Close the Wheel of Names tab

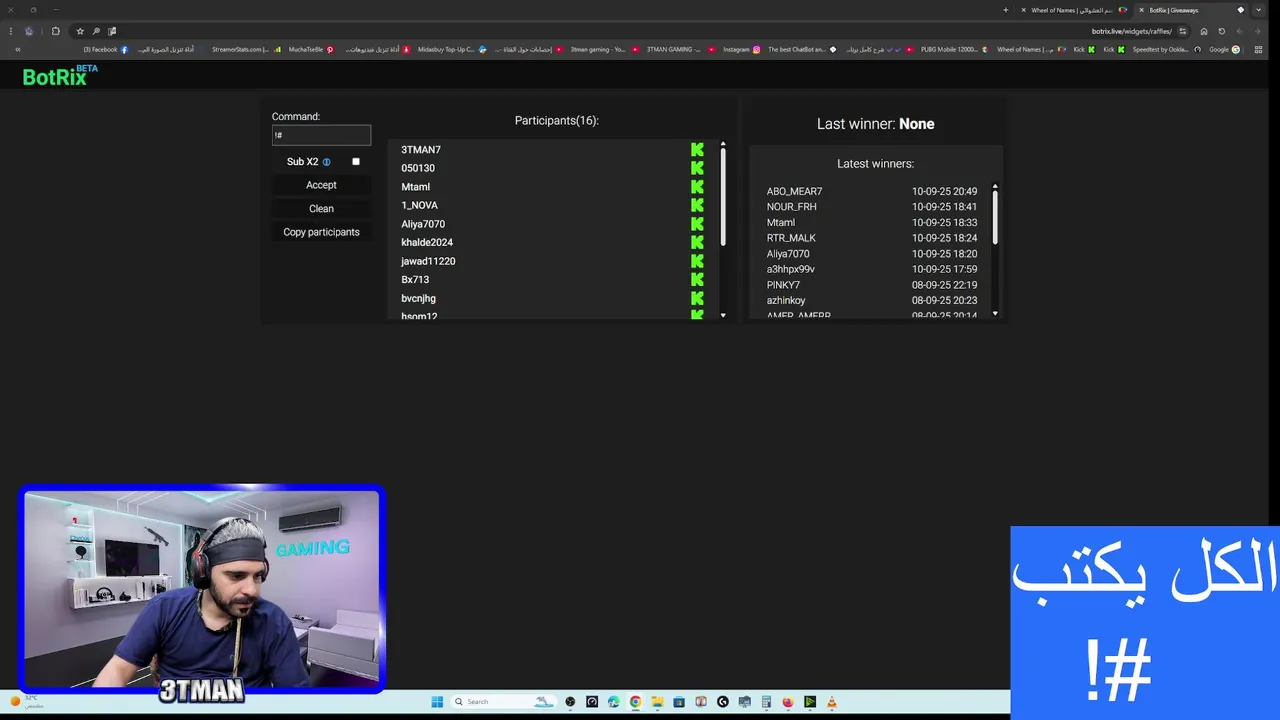tap(1023, 10)
